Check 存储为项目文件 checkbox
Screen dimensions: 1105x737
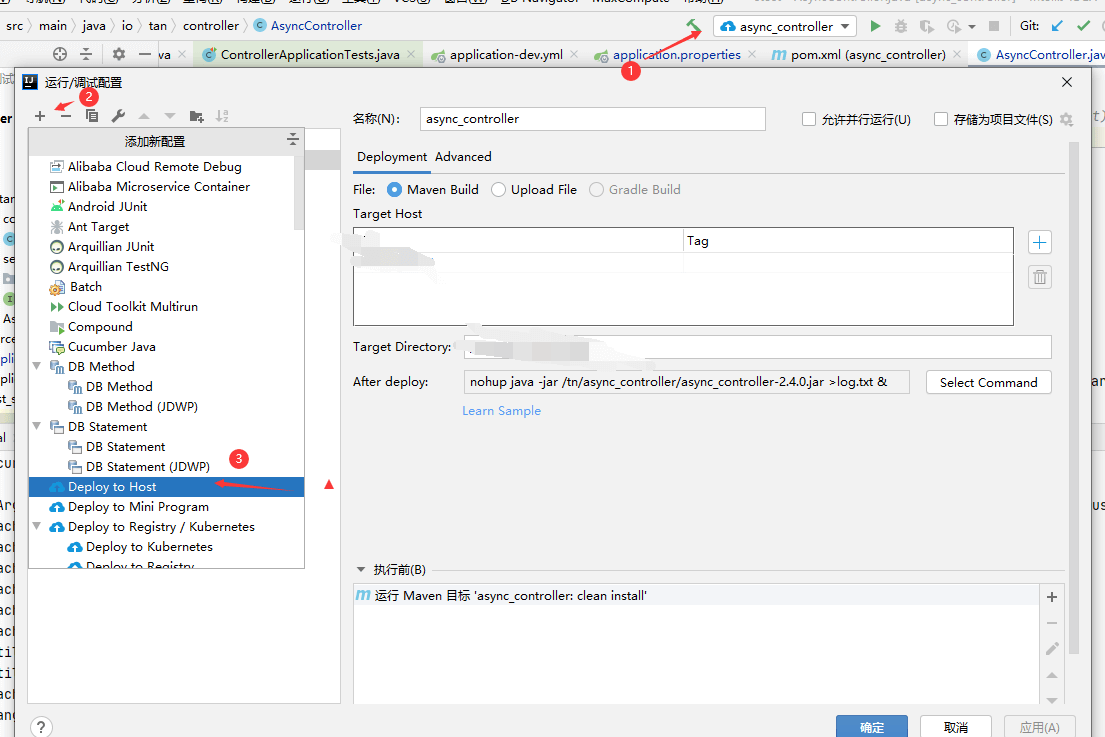pos(941,119)
